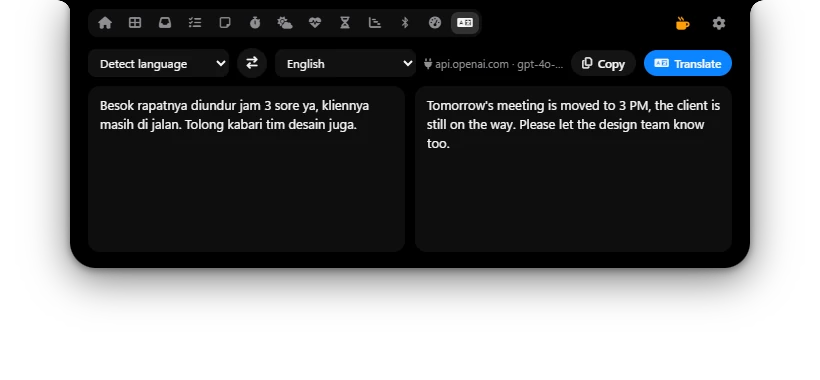Click into the Indonesian source text box
This screenshot has width=820, height=380.
click(x=246, y=169)
